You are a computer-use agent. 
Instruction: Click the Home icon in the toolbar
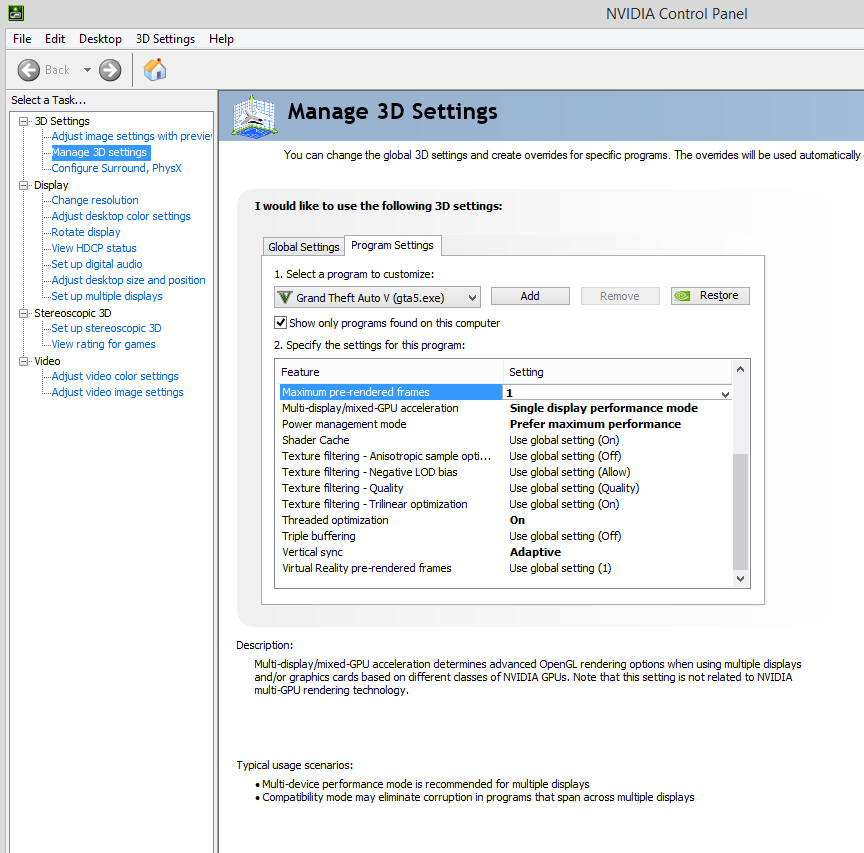click(x=155, y=69)
